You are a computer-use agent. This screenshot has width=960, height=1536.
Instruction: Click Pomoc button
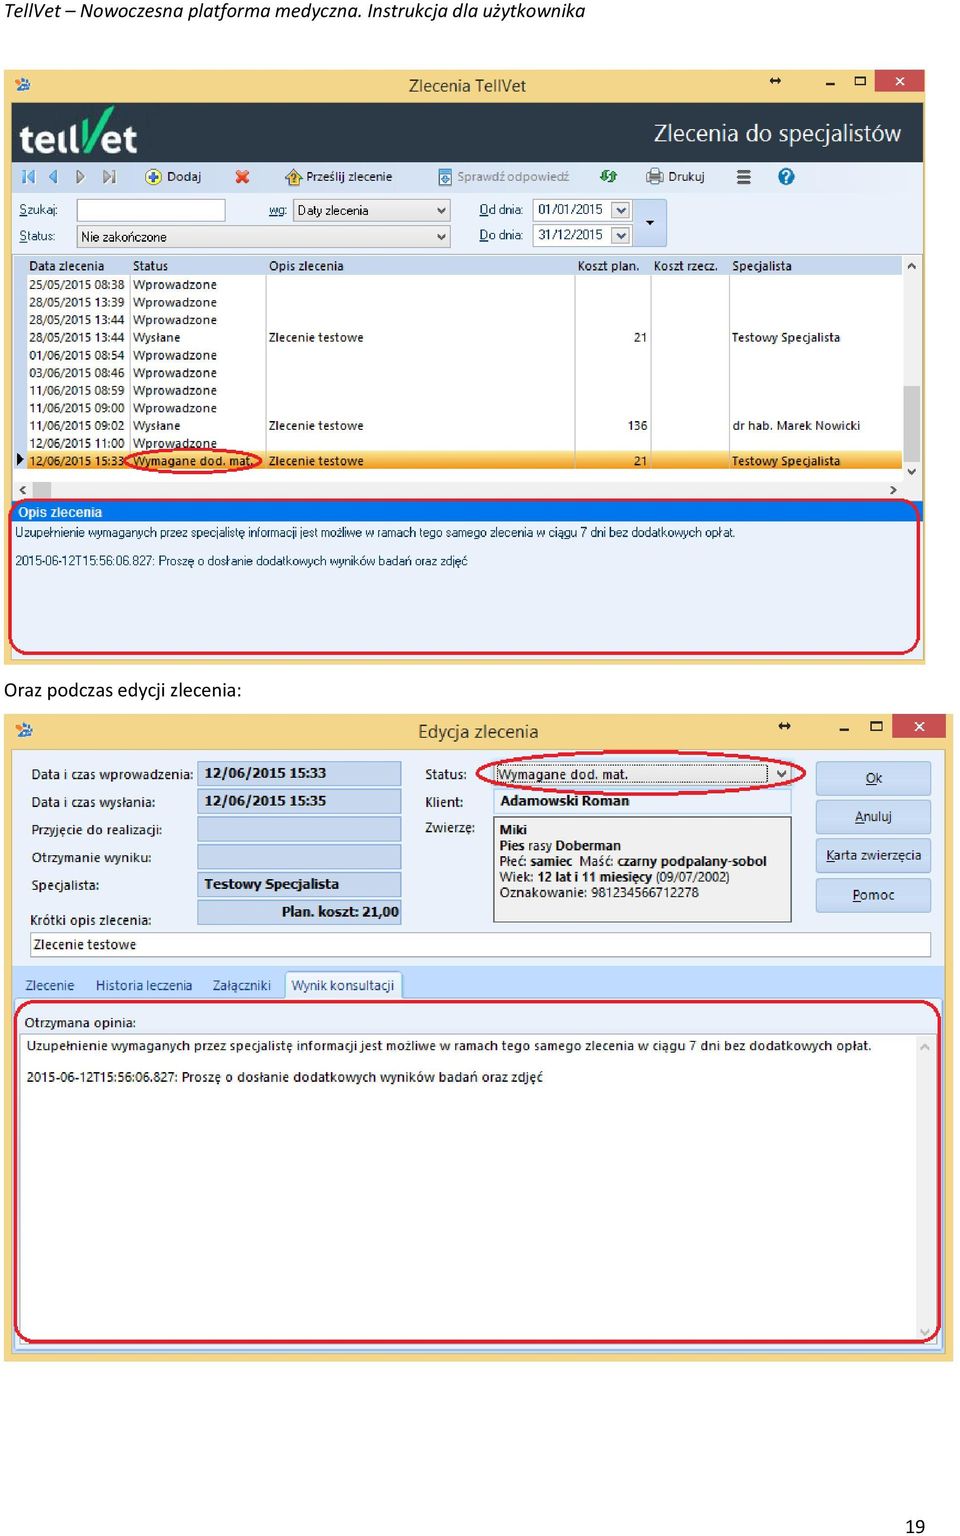pyautogui.click(x=873, y=895)
